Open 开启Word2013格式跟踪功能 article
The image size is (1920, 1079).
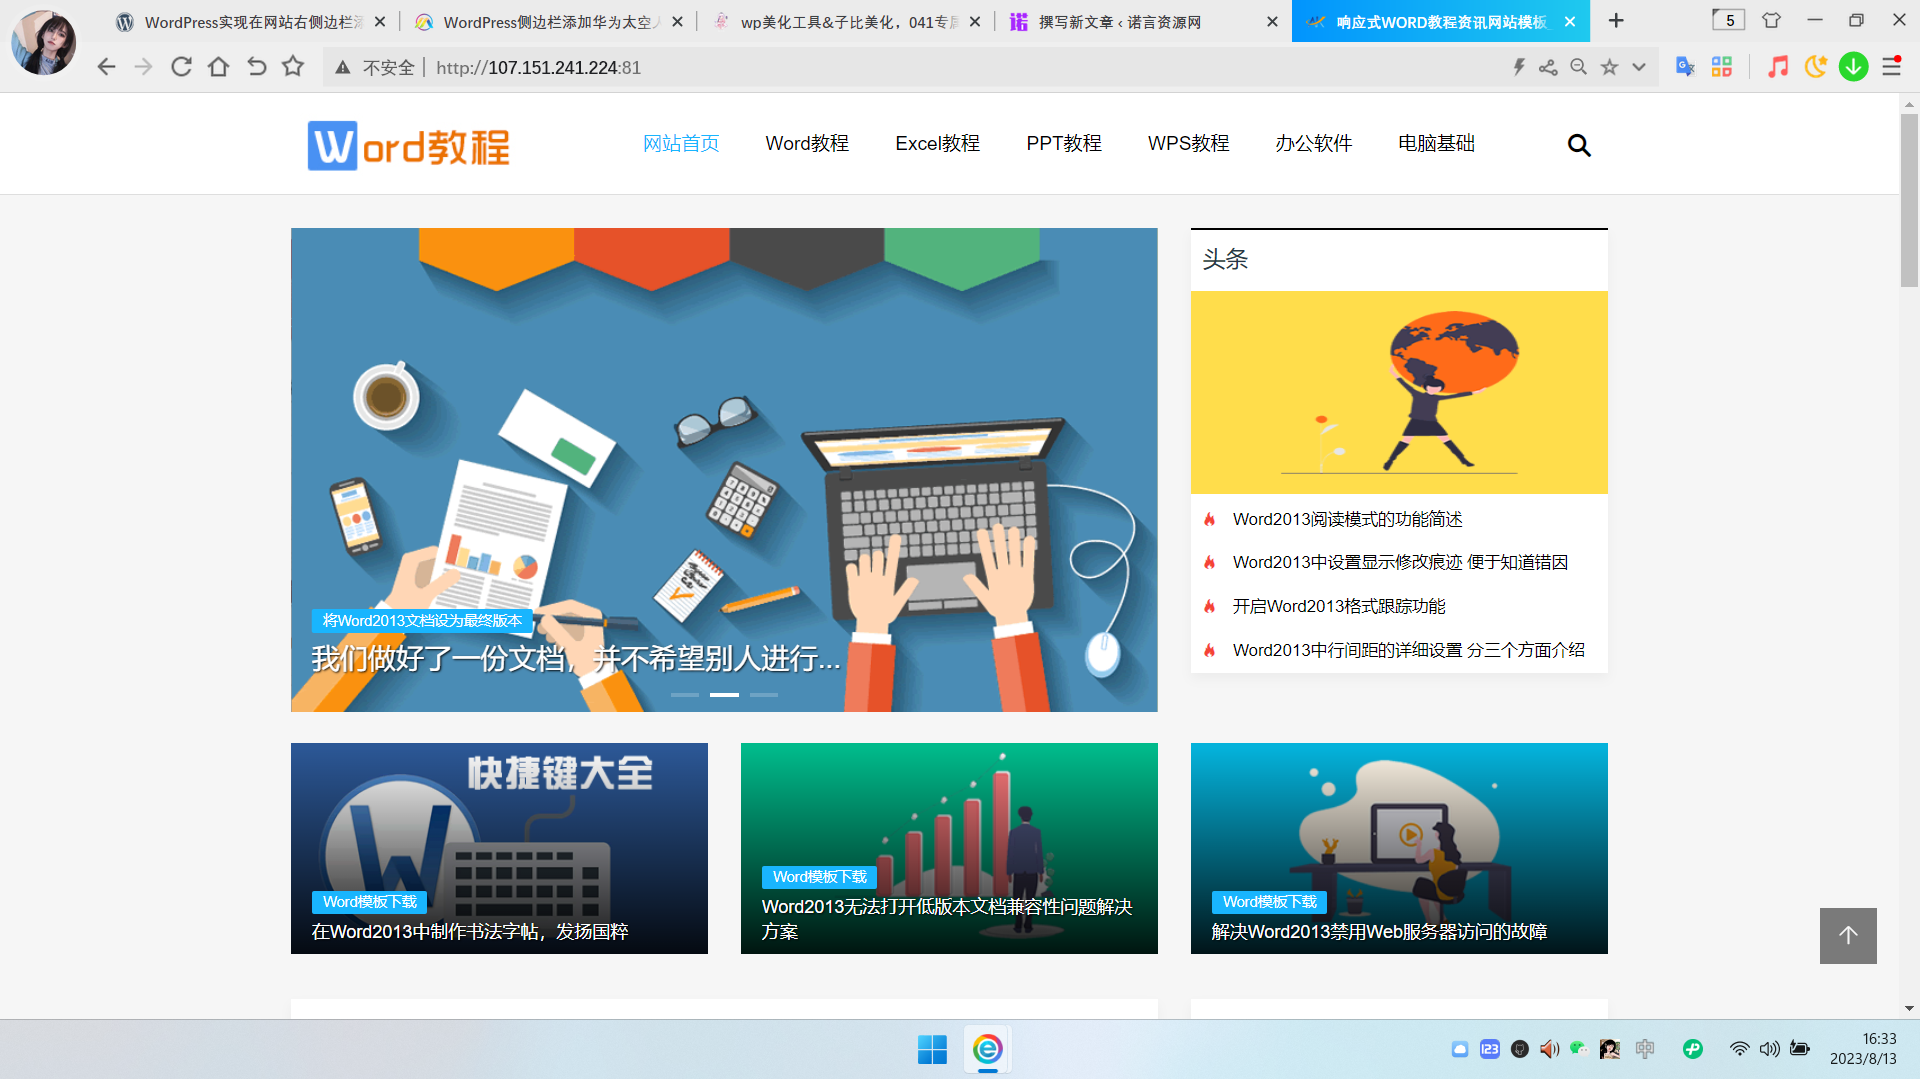point(1339,606)
